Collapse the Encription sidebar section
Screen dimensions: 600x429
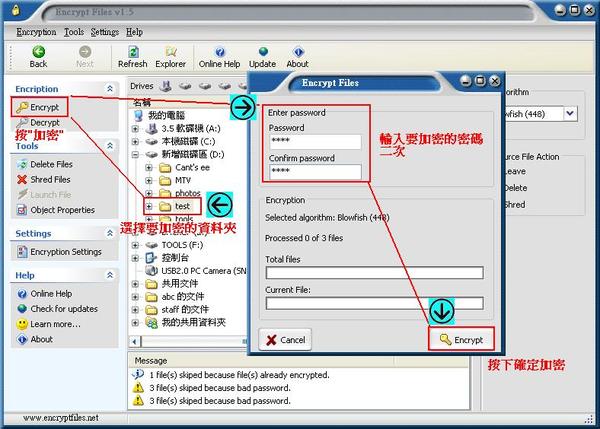[110, 89]
